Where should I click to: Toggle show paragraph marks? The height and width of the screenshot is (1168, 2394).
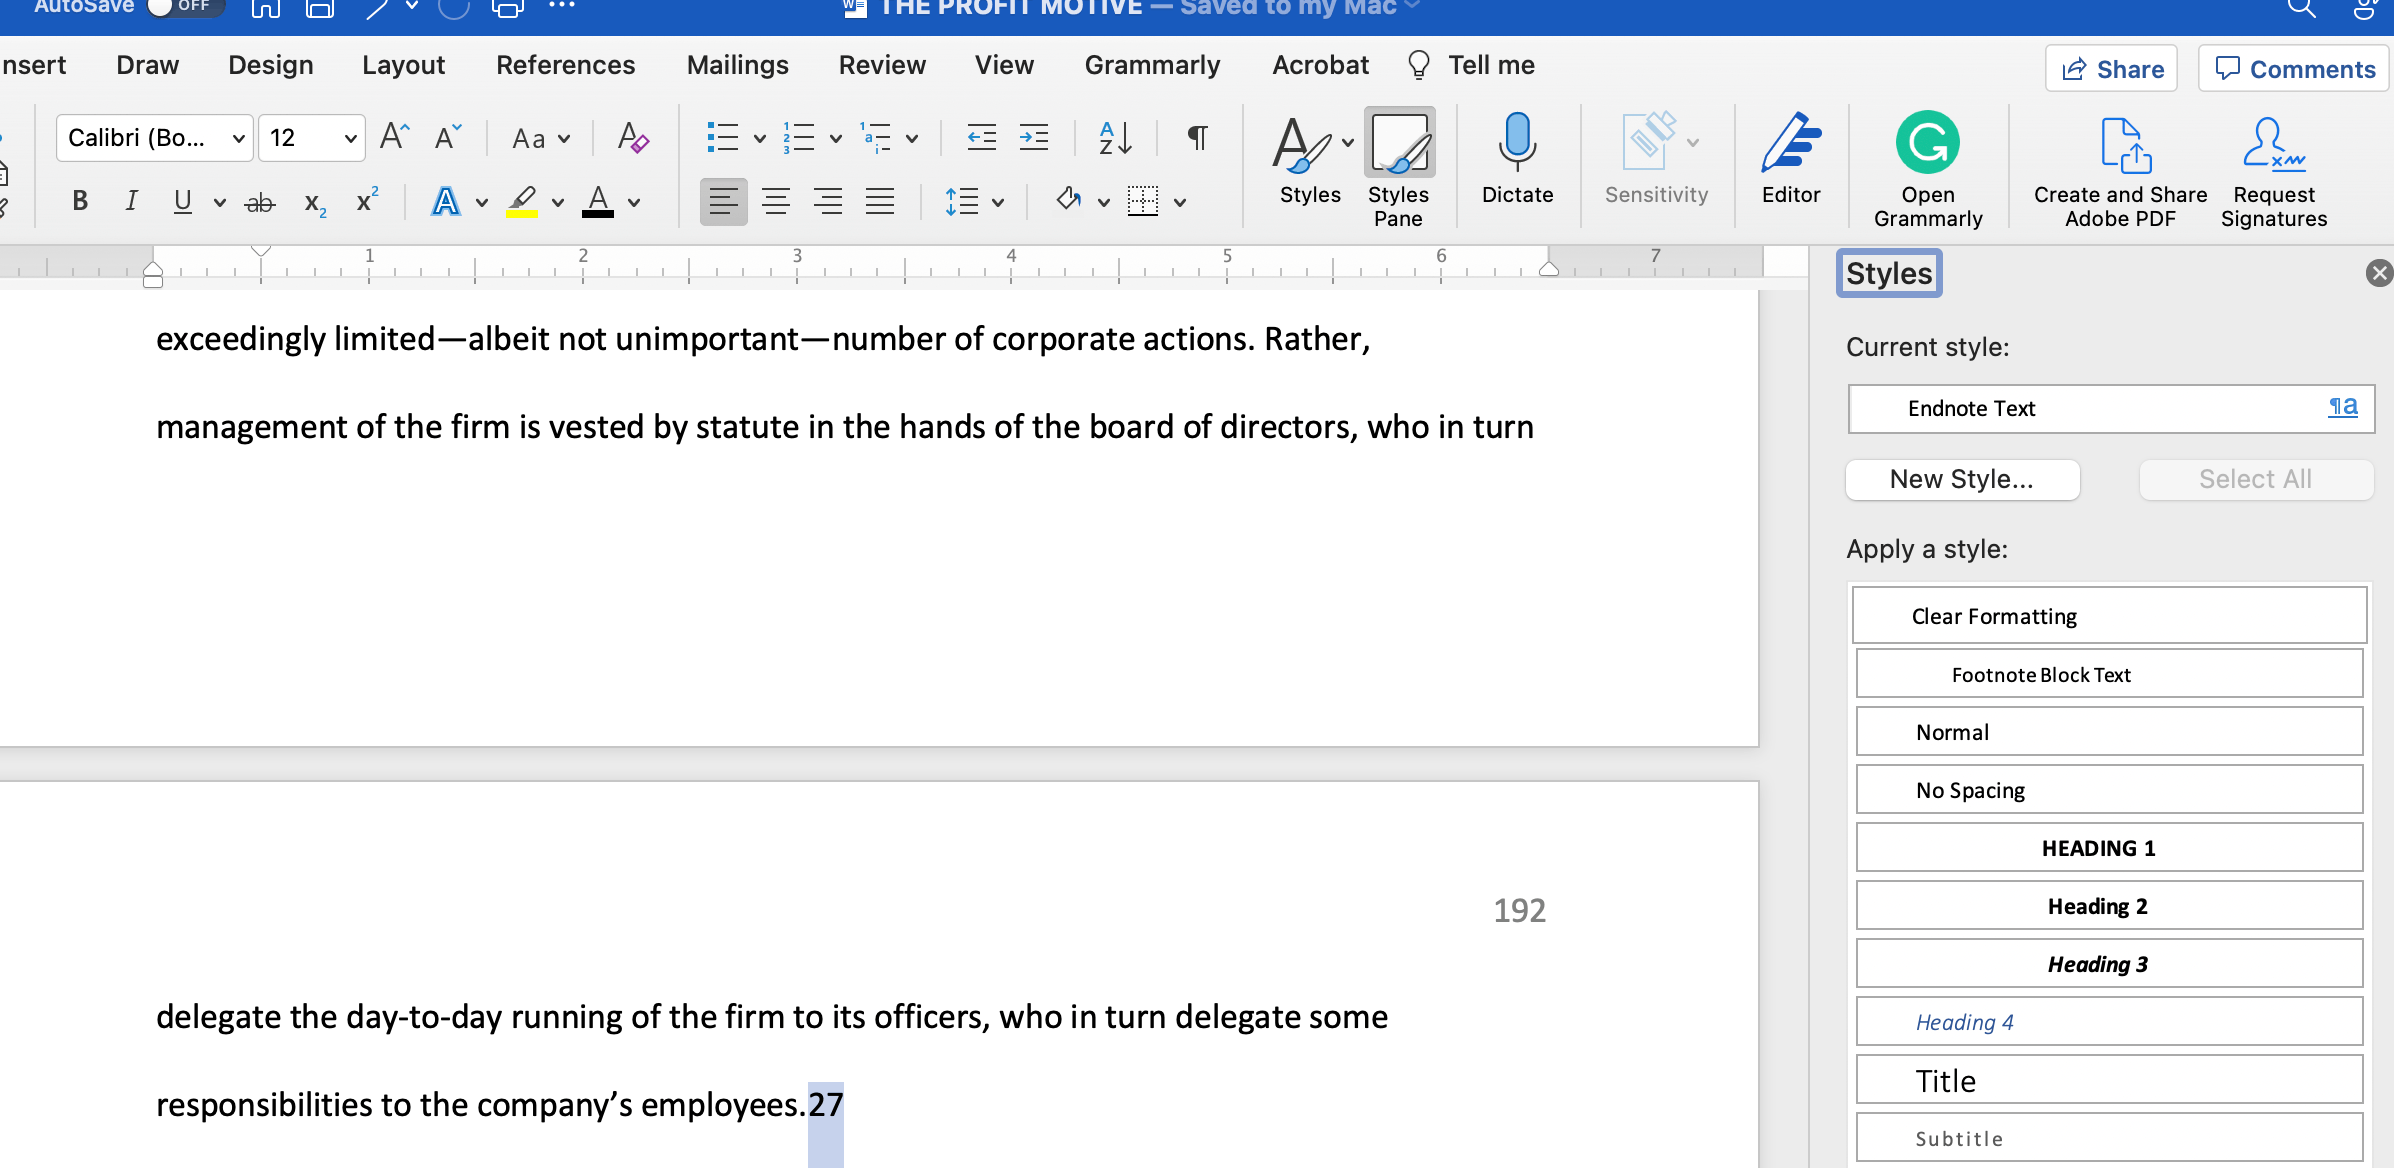(x=1197, y=137)
